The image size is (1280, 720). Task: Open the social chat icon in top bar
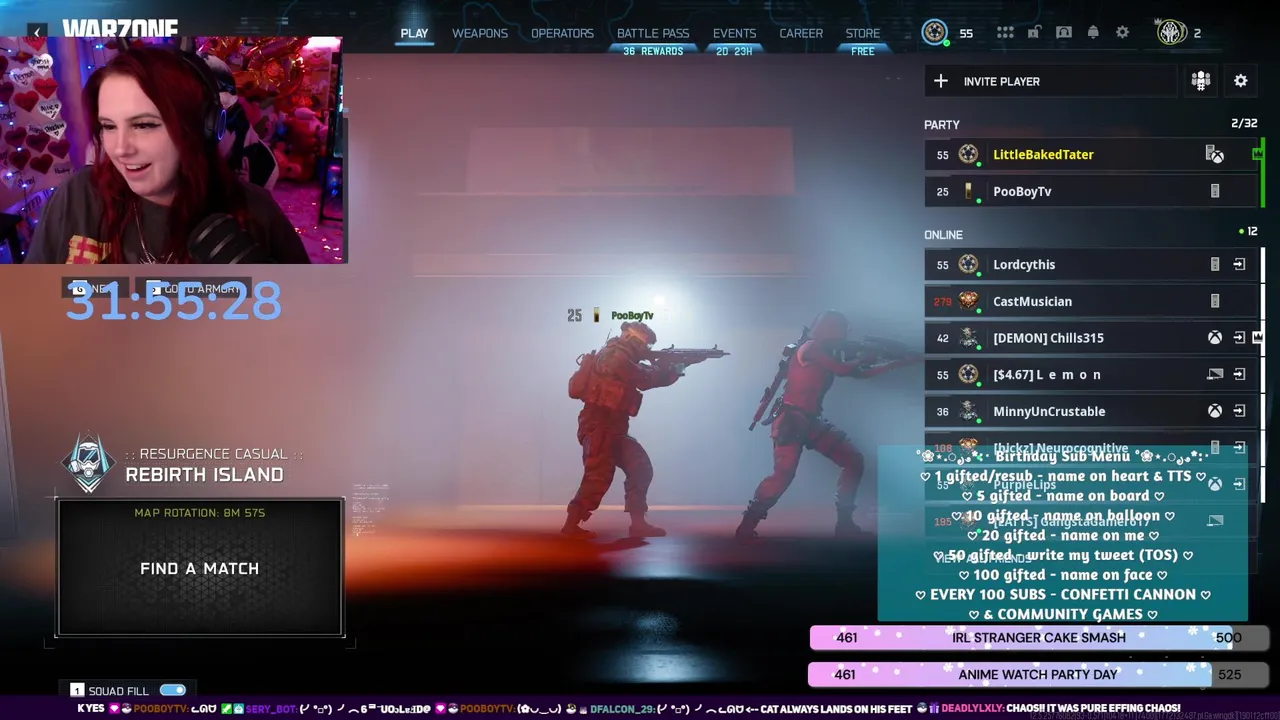tap(1064, 33)
